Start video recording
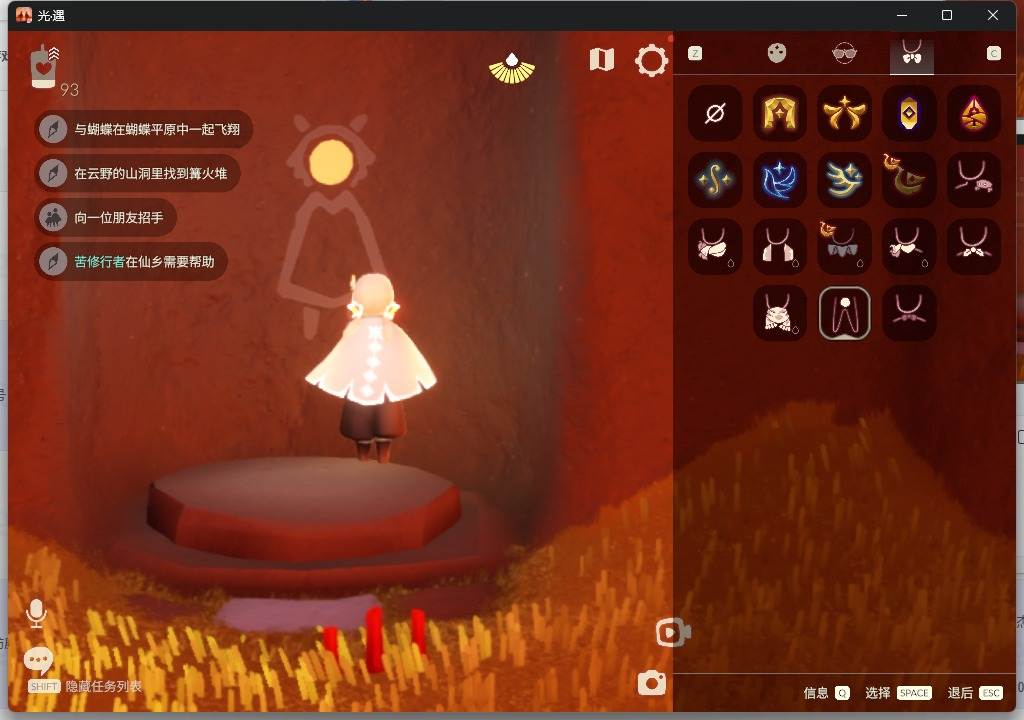Screen dimensions: 1024x720 click(x=673, y=632)
